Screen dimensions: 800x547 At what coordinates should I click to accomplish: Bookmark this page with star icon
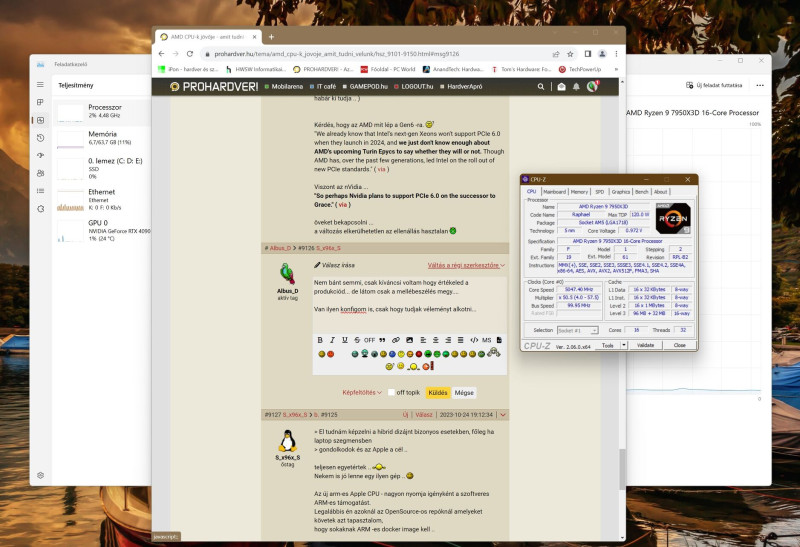(x=570, y=54)
